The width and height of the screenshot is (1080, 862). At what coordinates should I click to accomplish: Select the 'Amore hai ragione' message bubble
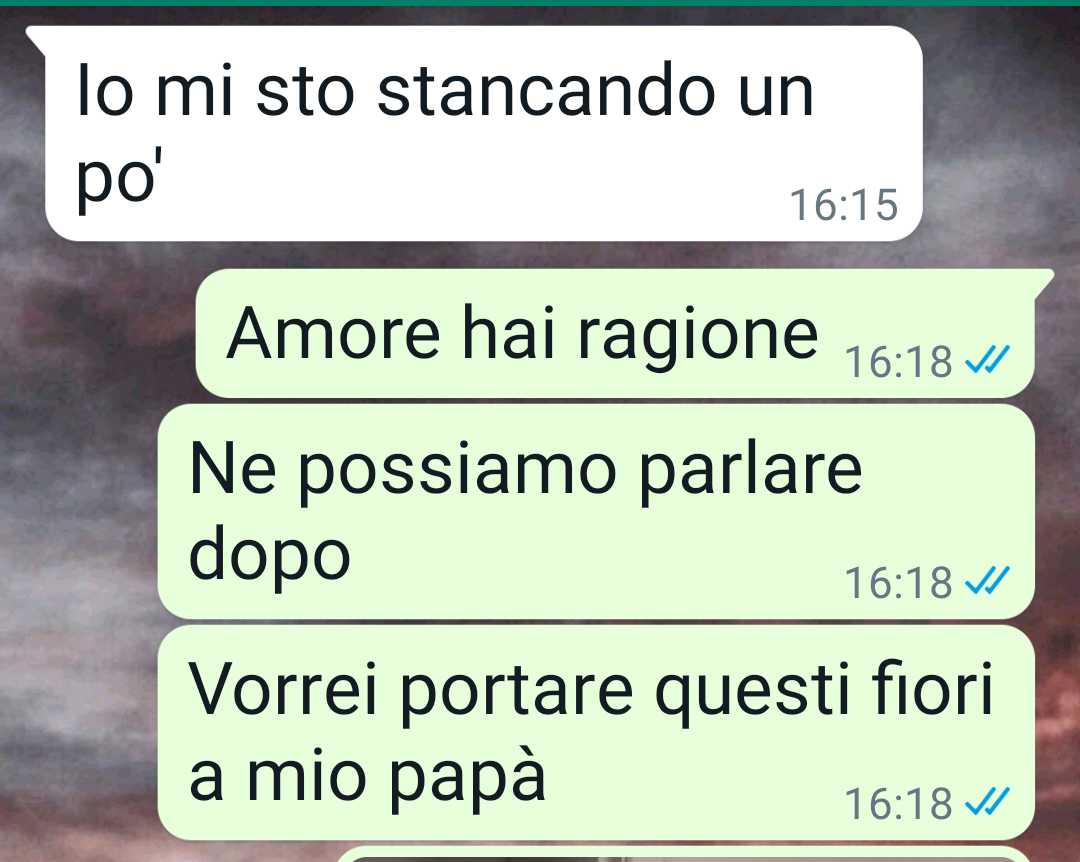point(623,333)
